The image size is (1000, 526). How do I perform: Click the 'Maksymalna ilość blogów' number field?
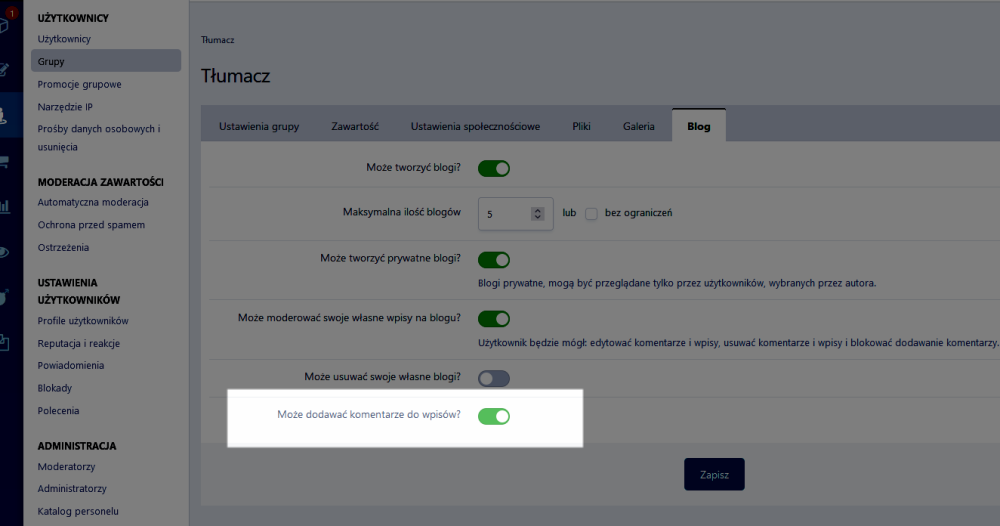click(x=507, y=214)
